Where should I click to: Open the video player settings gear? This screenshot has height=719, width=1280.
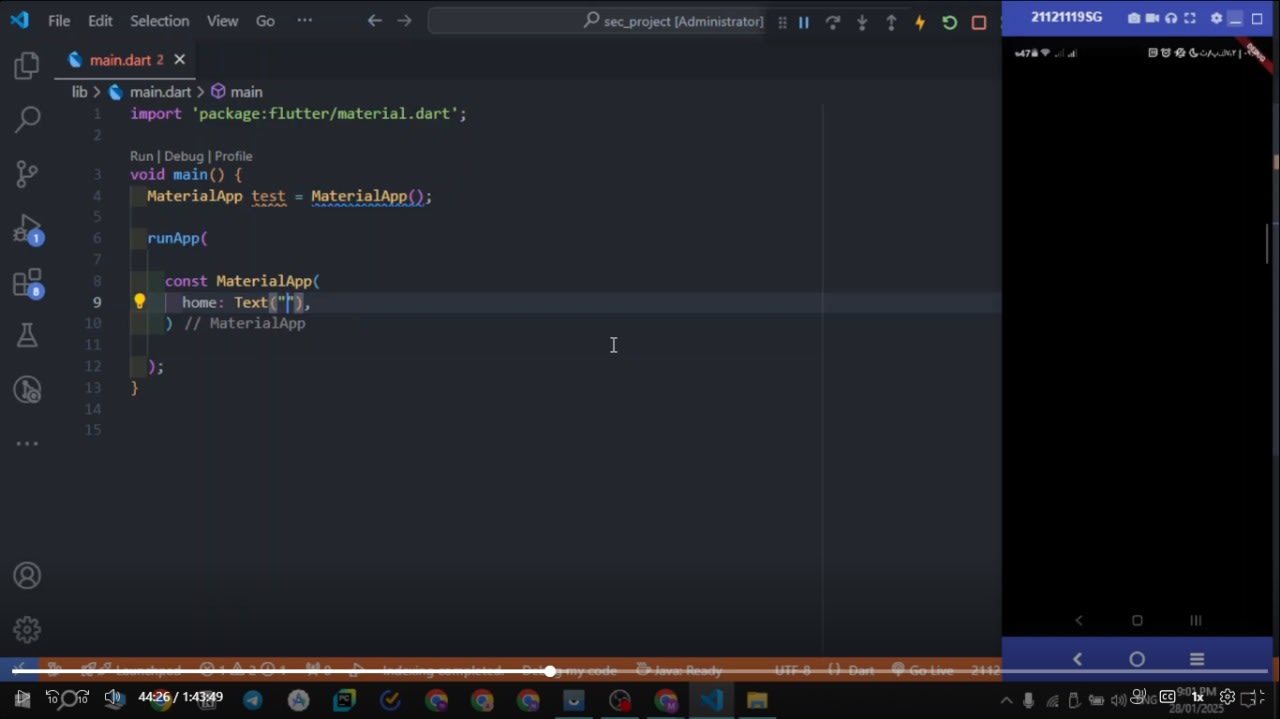[1227, 697]
